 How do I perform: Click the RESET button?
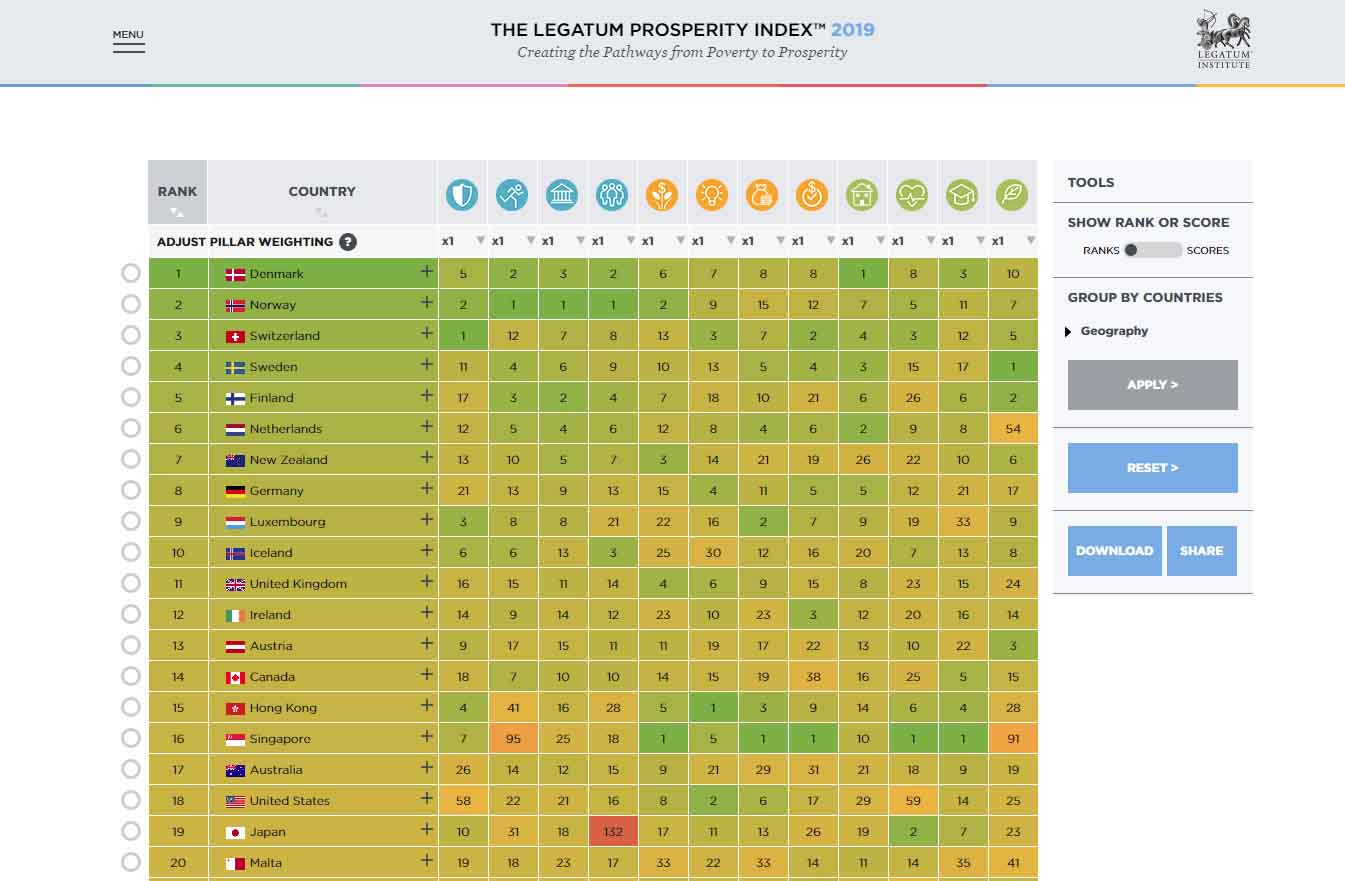[x=1153, y=468]
